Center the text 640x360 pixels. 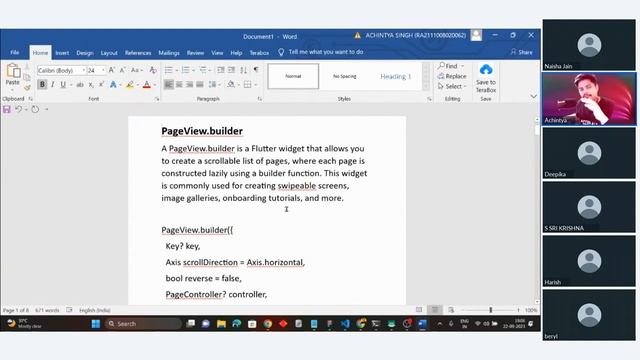(x=179, y=84)
